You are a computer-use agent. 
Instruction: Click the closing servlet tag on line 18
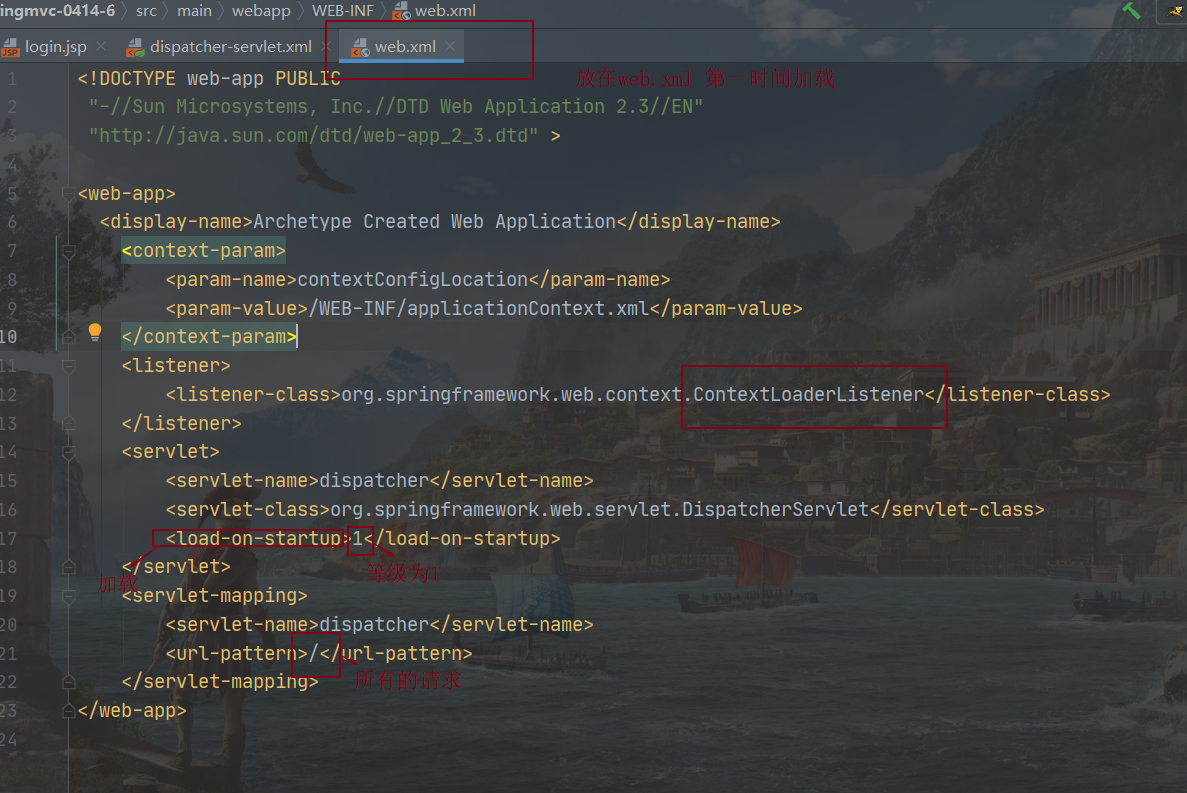coord(176,567)
